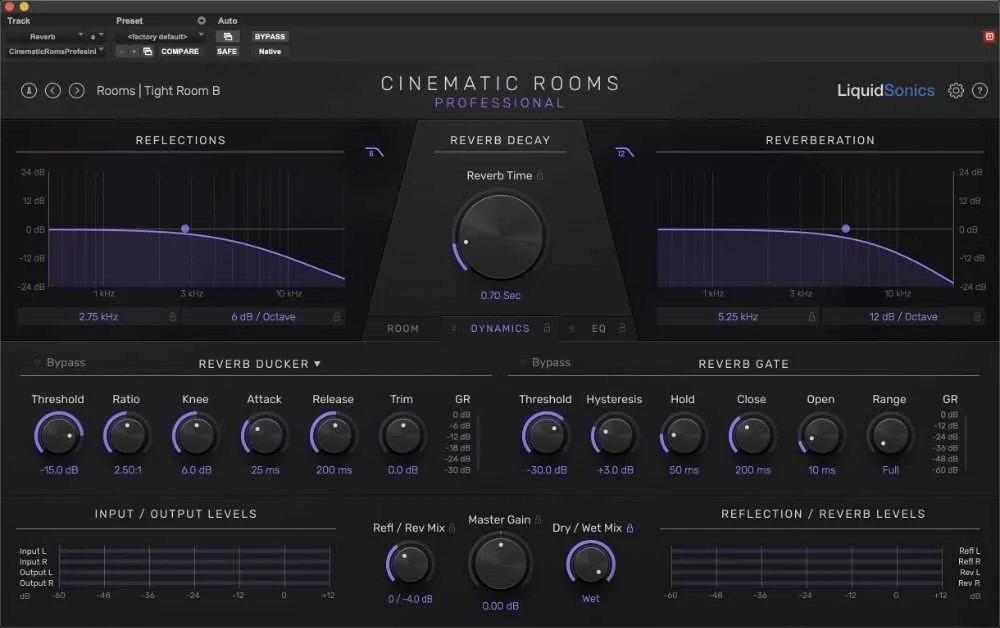Go to the previous preset arrow
This screenshot has width=1000, height=628.
(x=53, y=91)
